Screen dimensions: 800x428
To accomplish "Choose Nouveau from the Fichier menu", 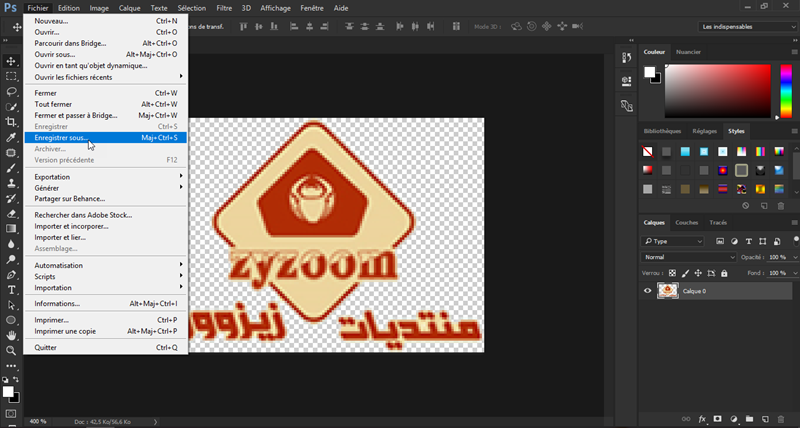I will click(106, 21).
